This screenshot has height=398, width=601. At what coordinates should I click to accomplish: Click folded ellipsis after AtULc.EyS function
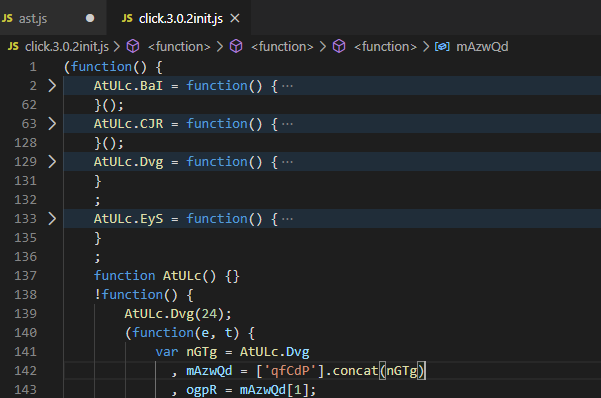click(287, 219)
